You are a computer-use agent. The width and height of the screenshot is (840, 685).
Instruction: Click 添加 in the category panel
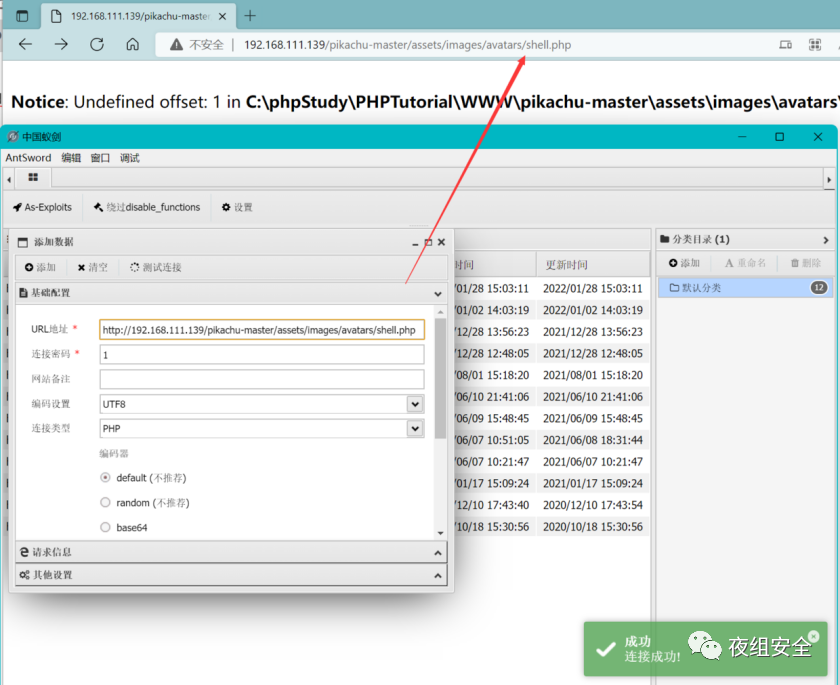click(684, 263)
